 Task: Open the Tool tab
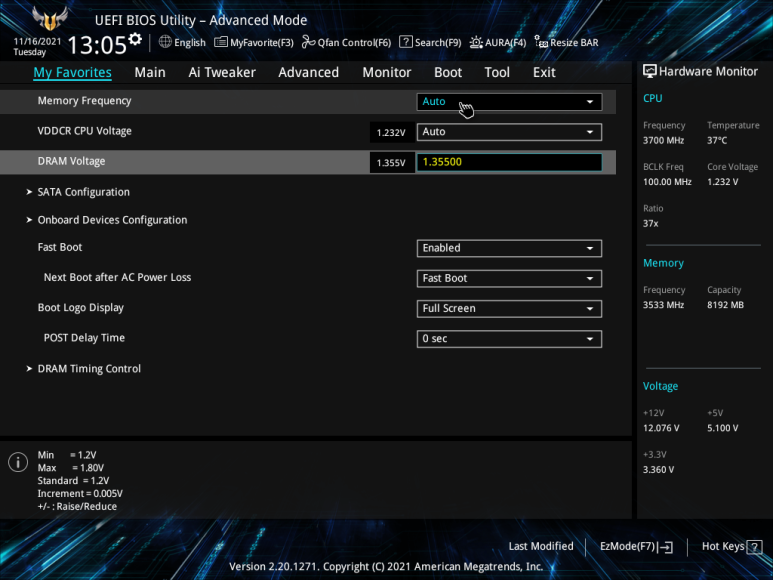tap(497, 72)
